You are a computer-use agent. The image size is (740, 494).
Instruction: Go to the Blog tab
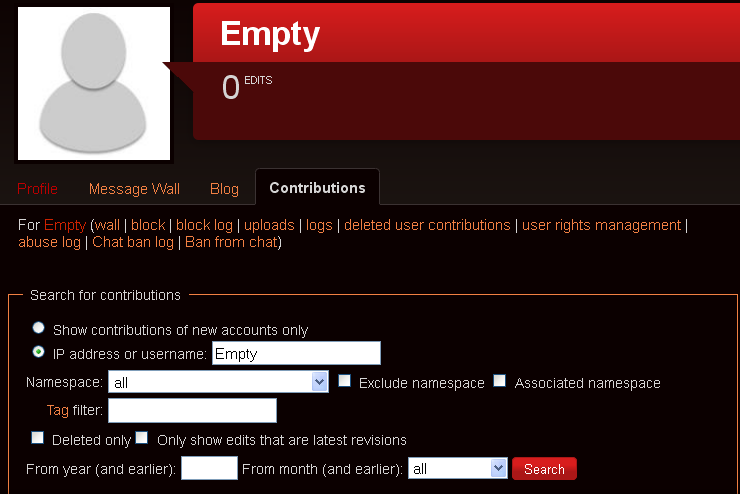click(224, 189)
